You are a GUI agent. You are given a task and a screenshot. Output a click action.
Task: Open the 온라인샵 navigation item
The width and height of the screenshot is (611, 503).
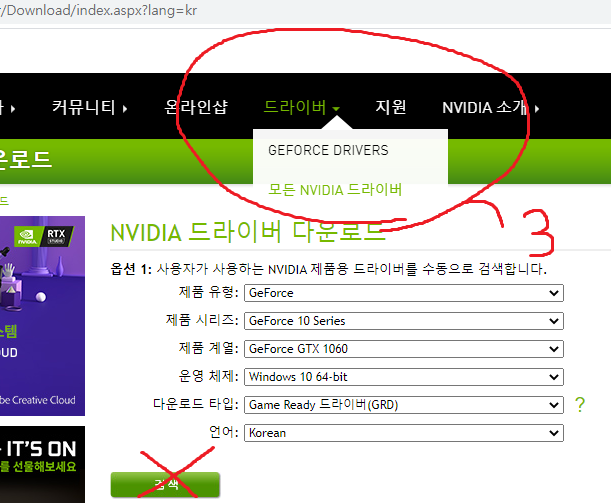point(196,107)
